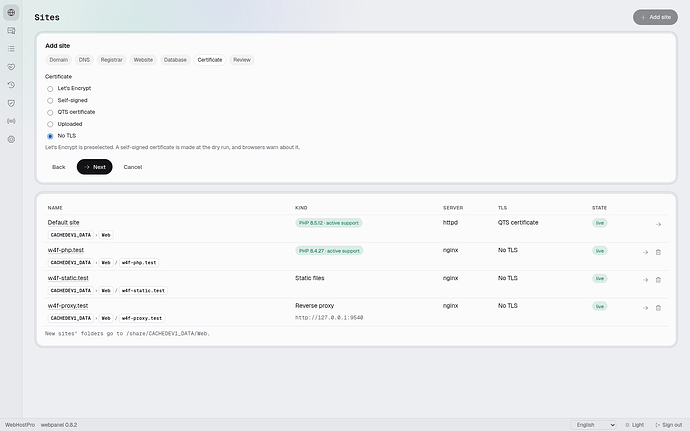The width and height of the screenshot is (690, 431).
Task: Delete w4f-php.test with trash icon
Action: point(658,252)
